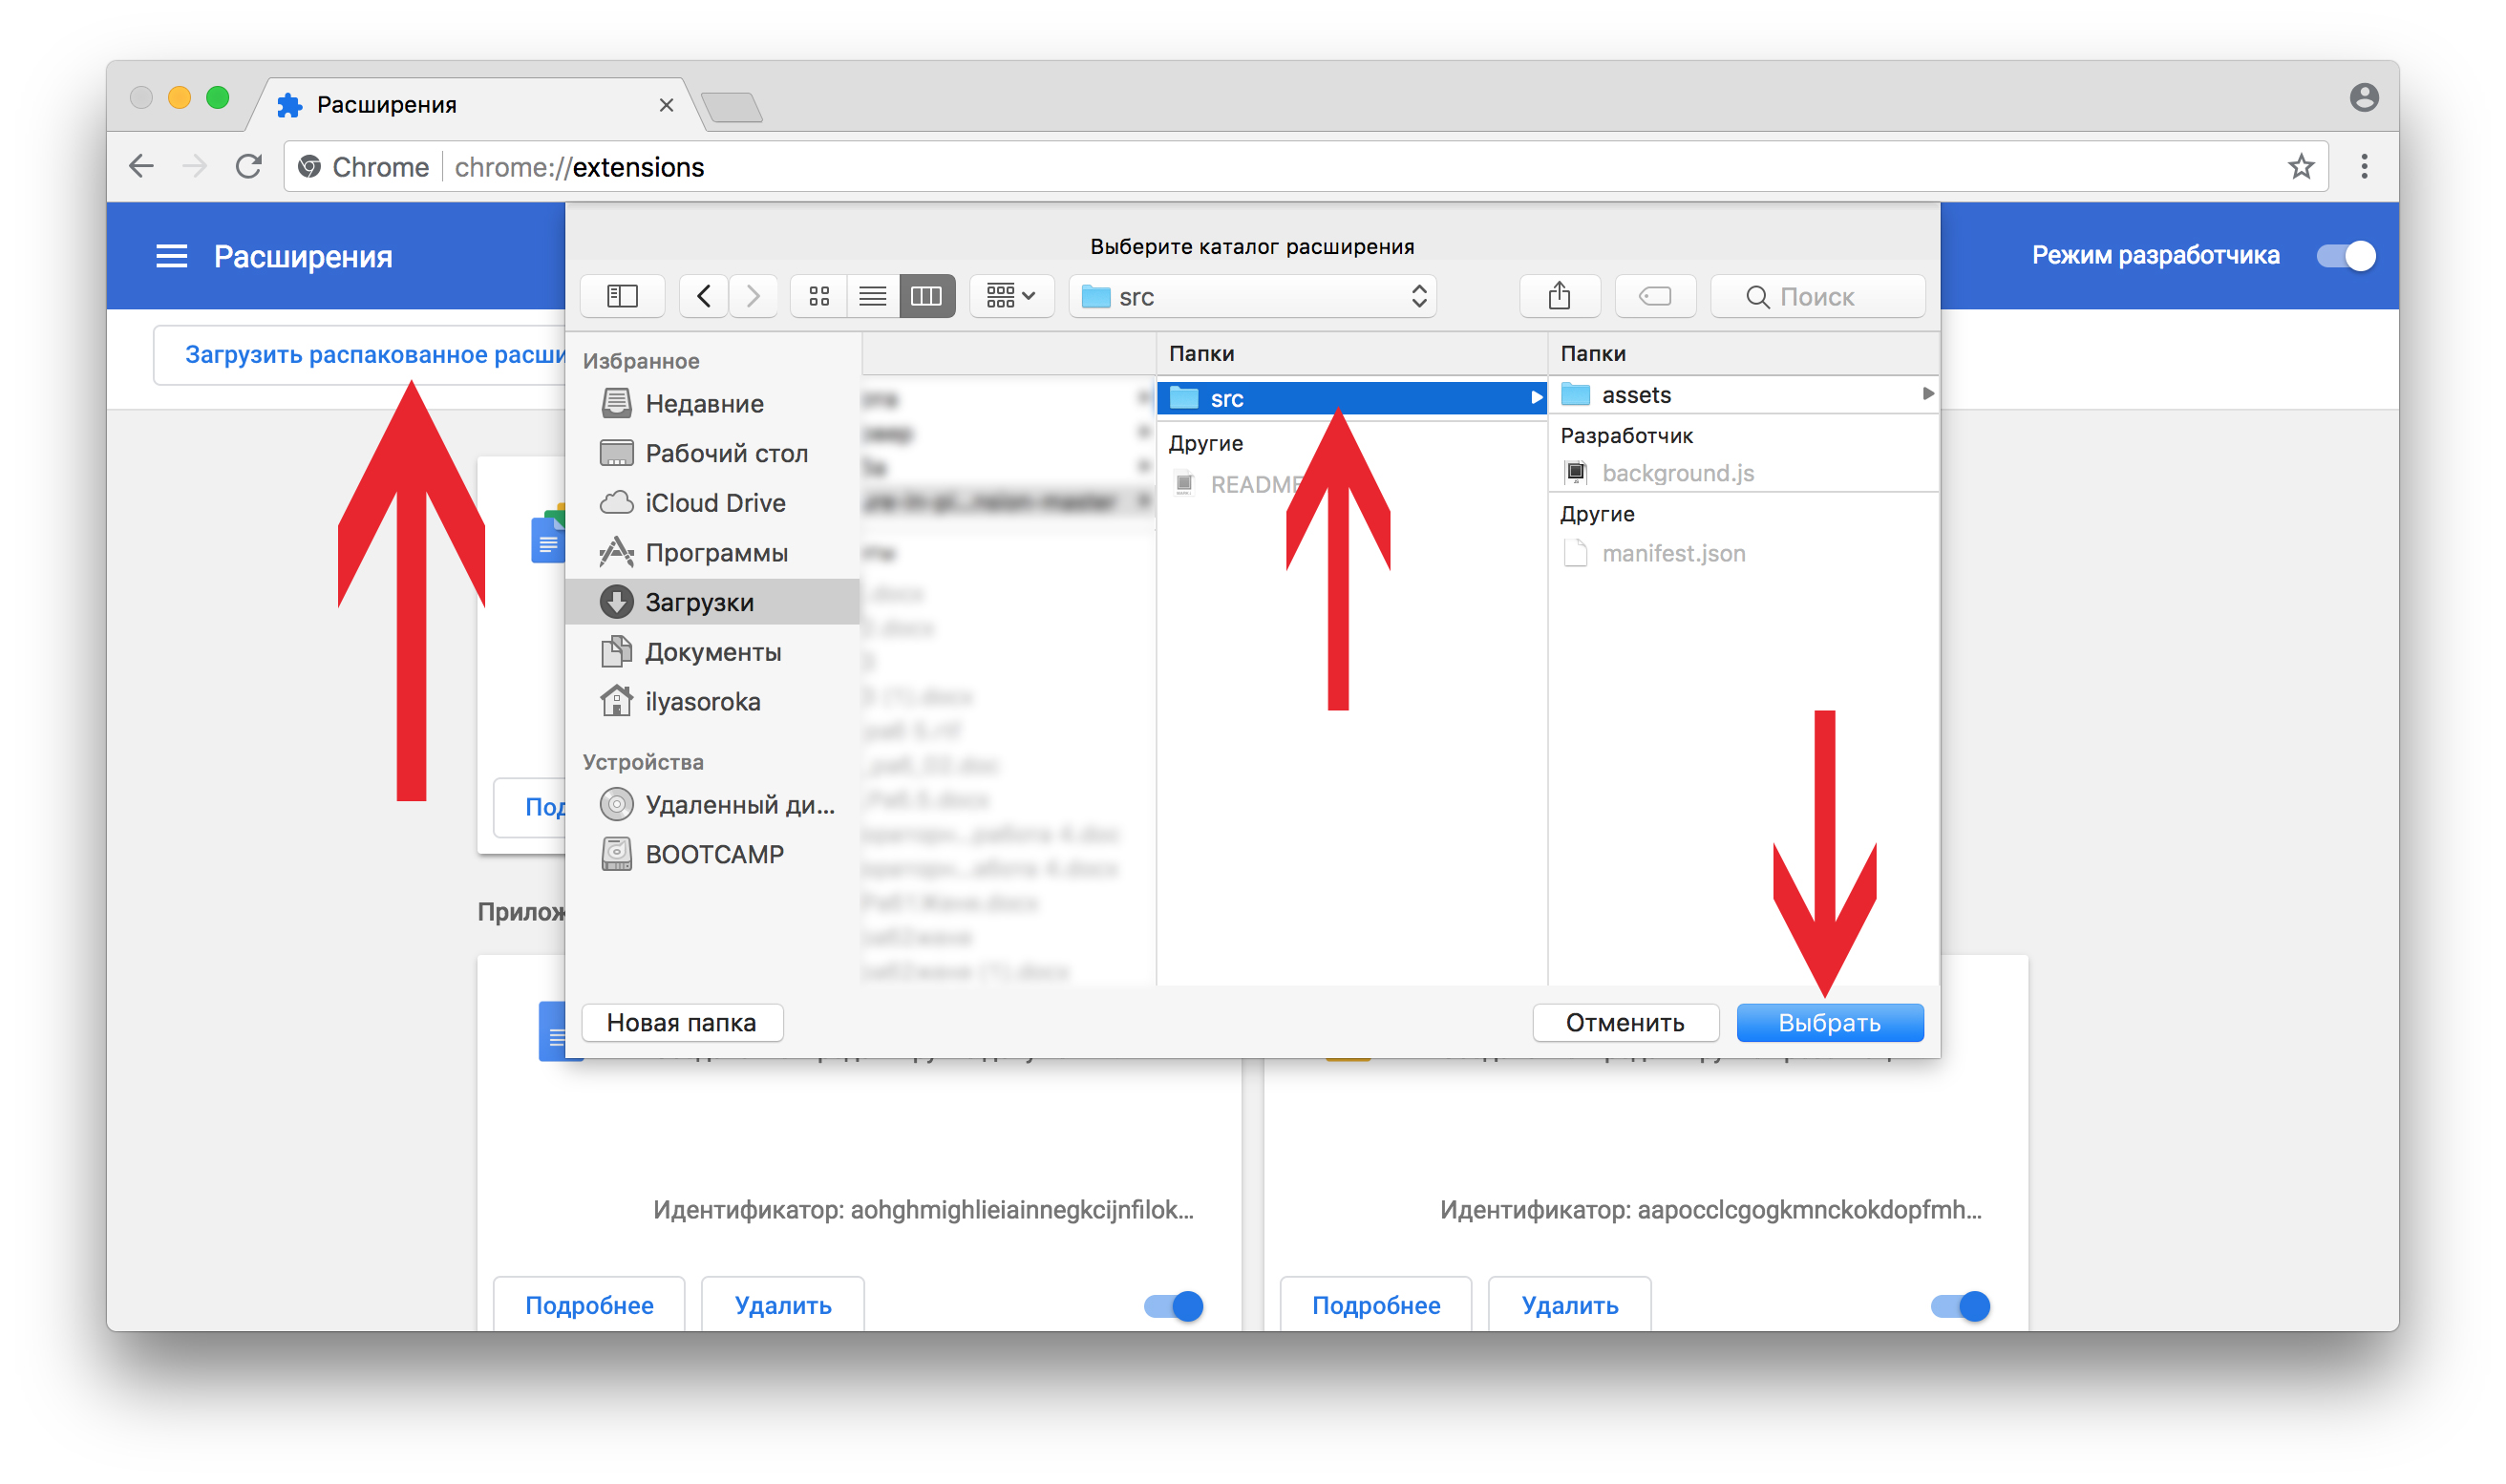The width and height of the screenshot is (2506, 1484).
Task: Open a new browser tab
Action: click(x=733, y=106)
